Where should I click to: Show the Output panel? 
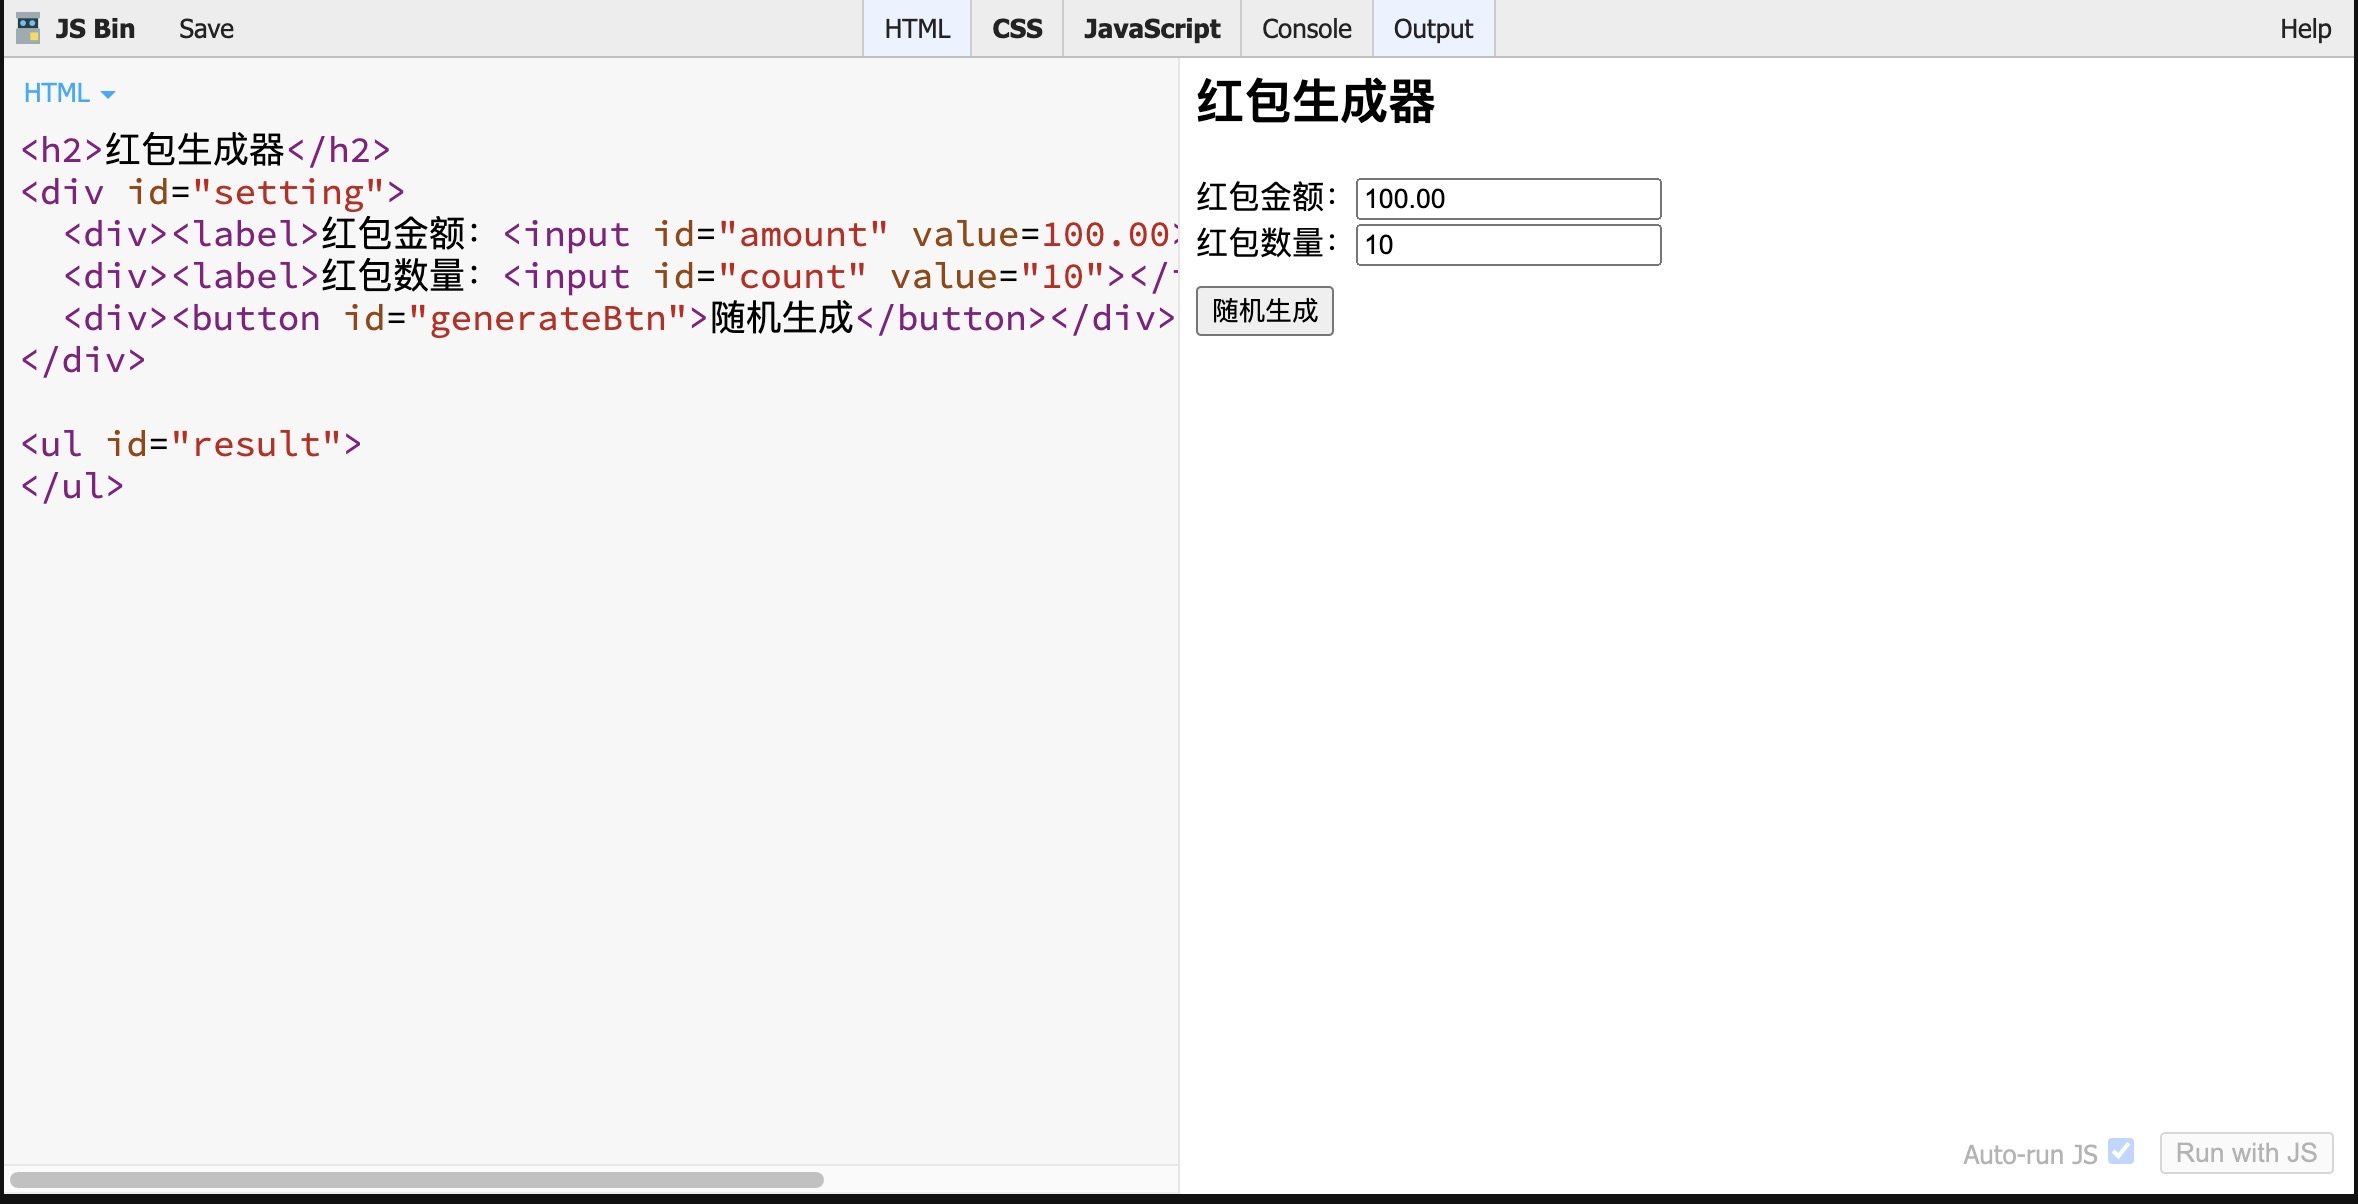tap(1432, 28)
